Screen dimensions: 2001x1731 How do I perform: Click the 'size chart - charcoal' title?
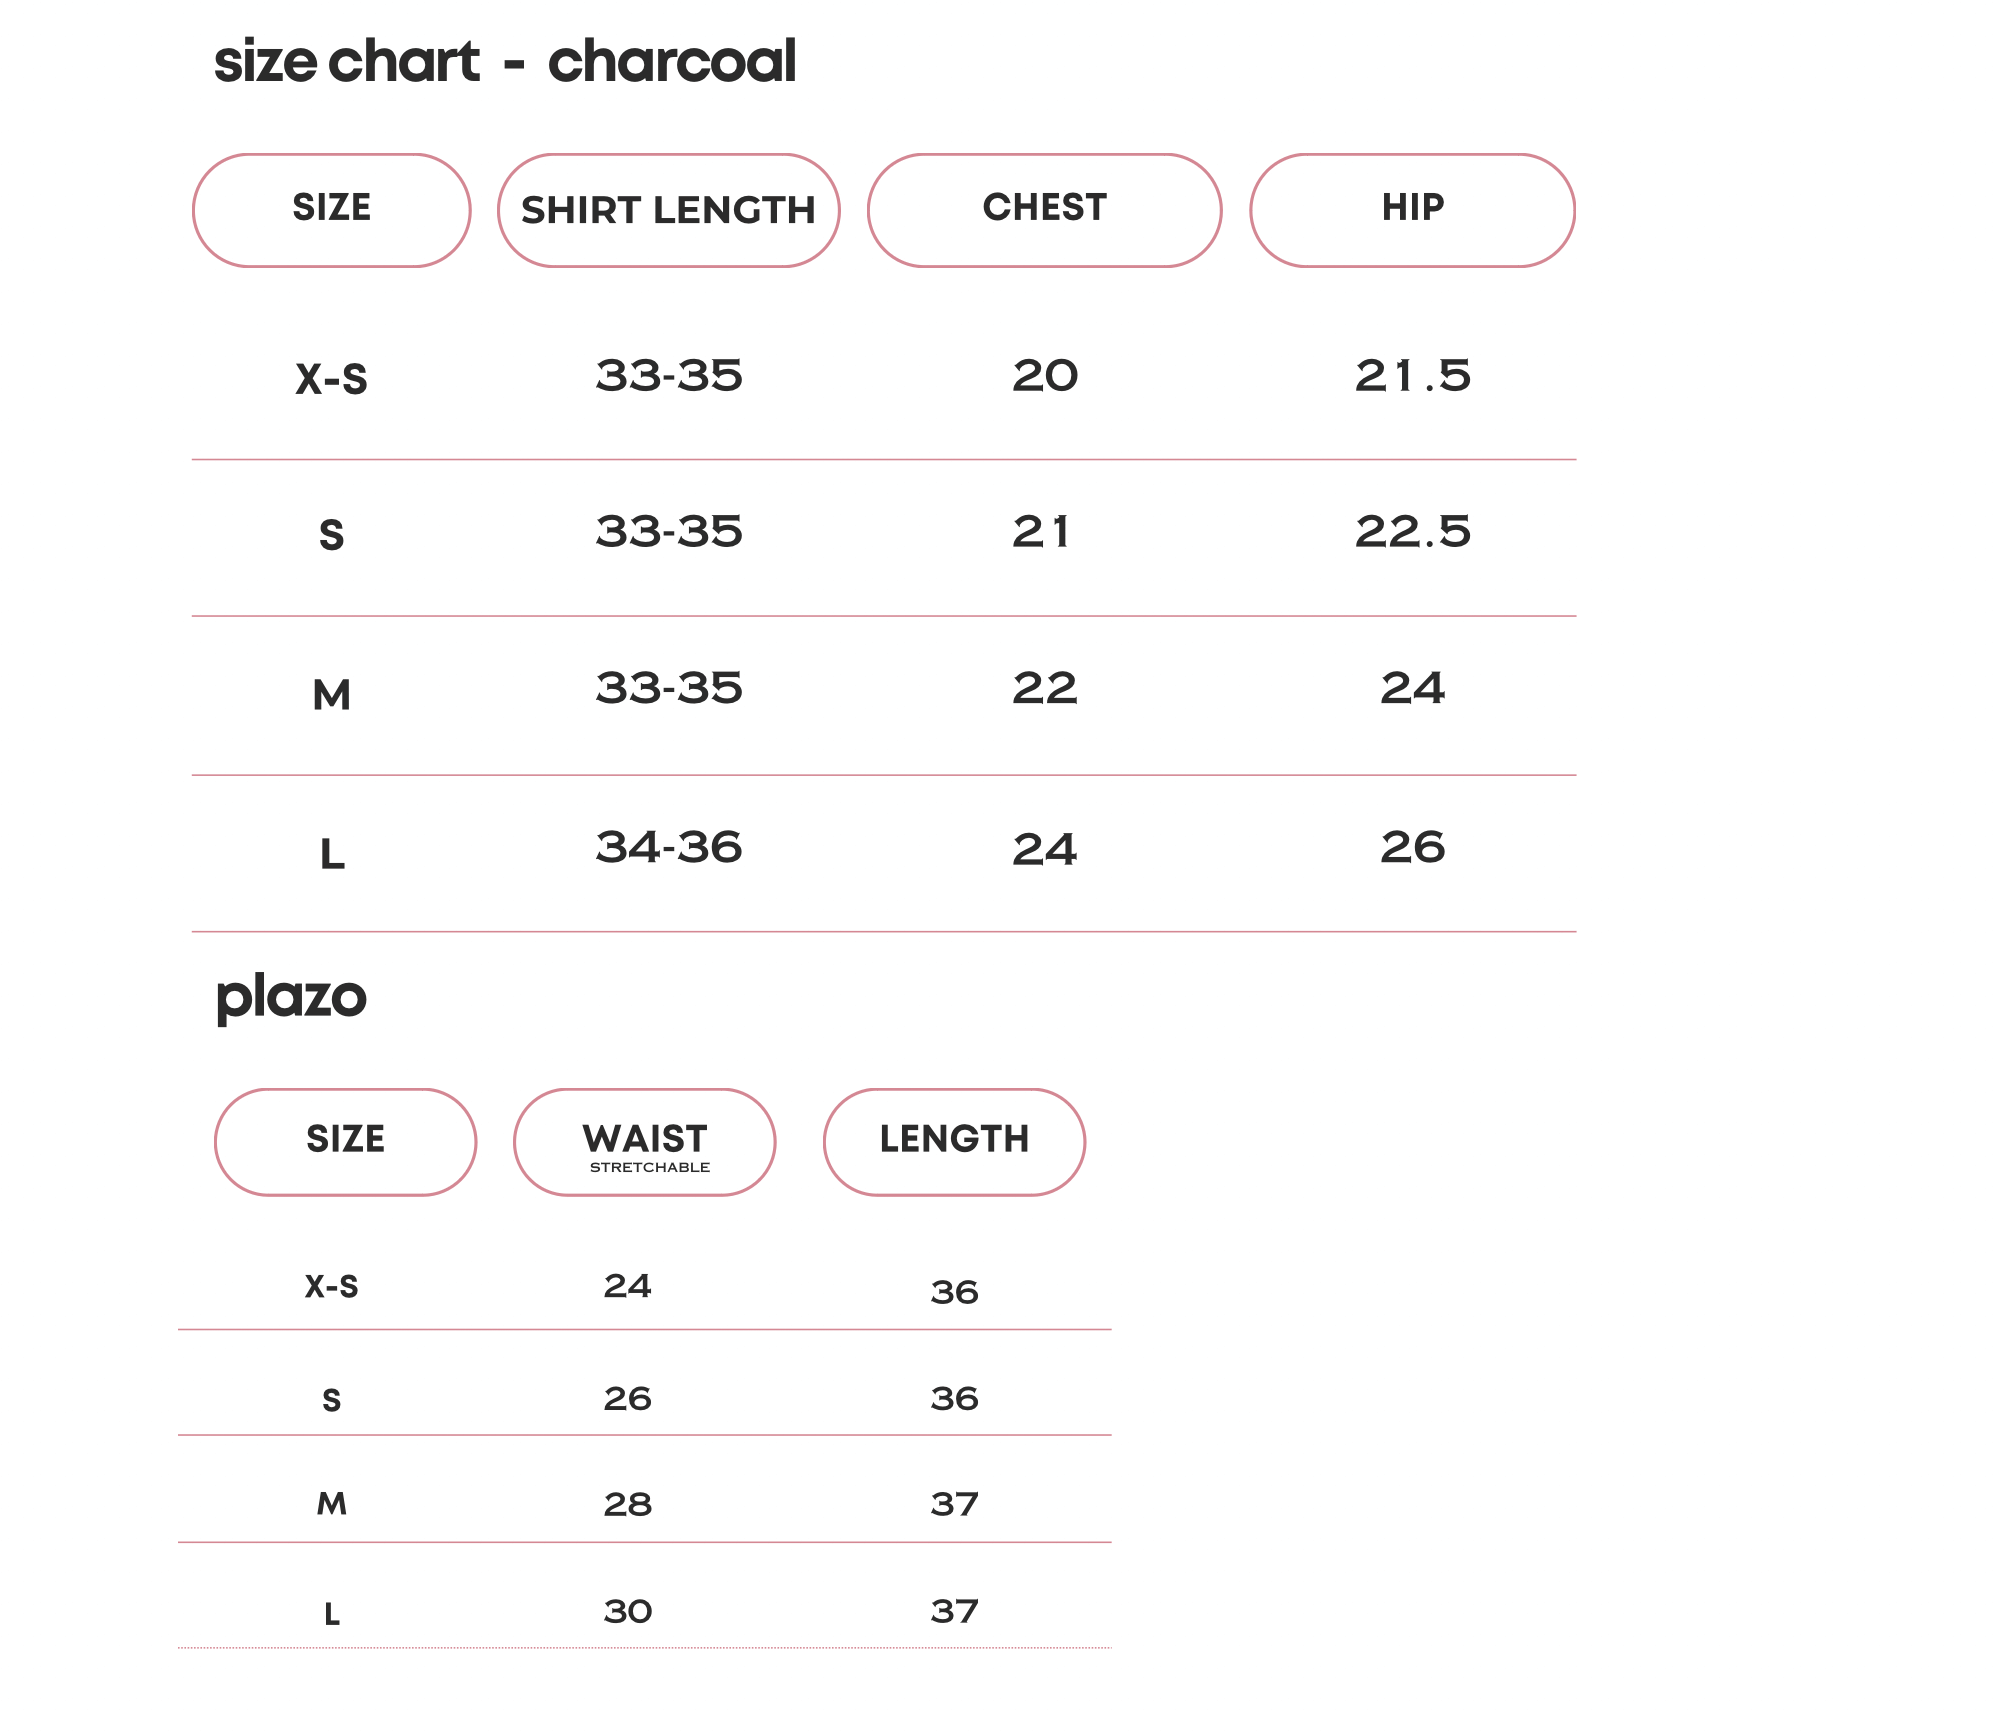click(x=505, y=62)
